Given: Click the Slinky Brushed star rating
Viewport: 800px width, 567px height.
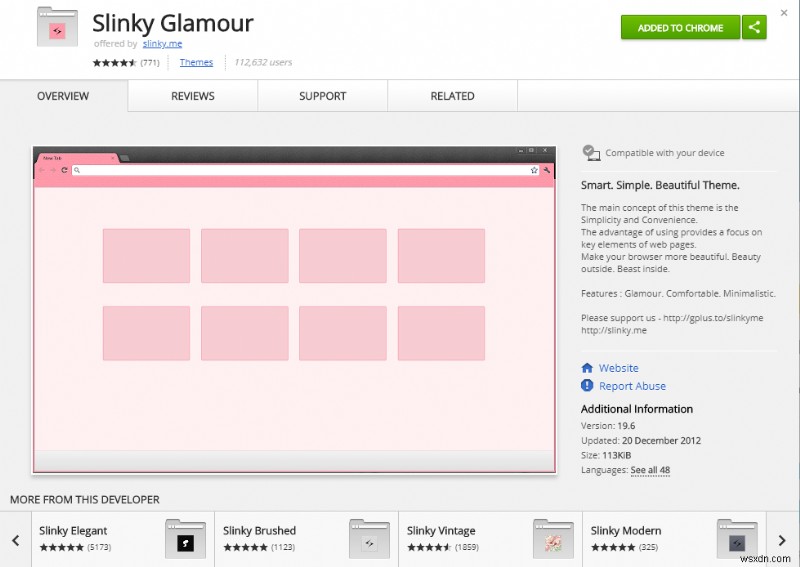Looking at the screenshot, I should [245, 547].
